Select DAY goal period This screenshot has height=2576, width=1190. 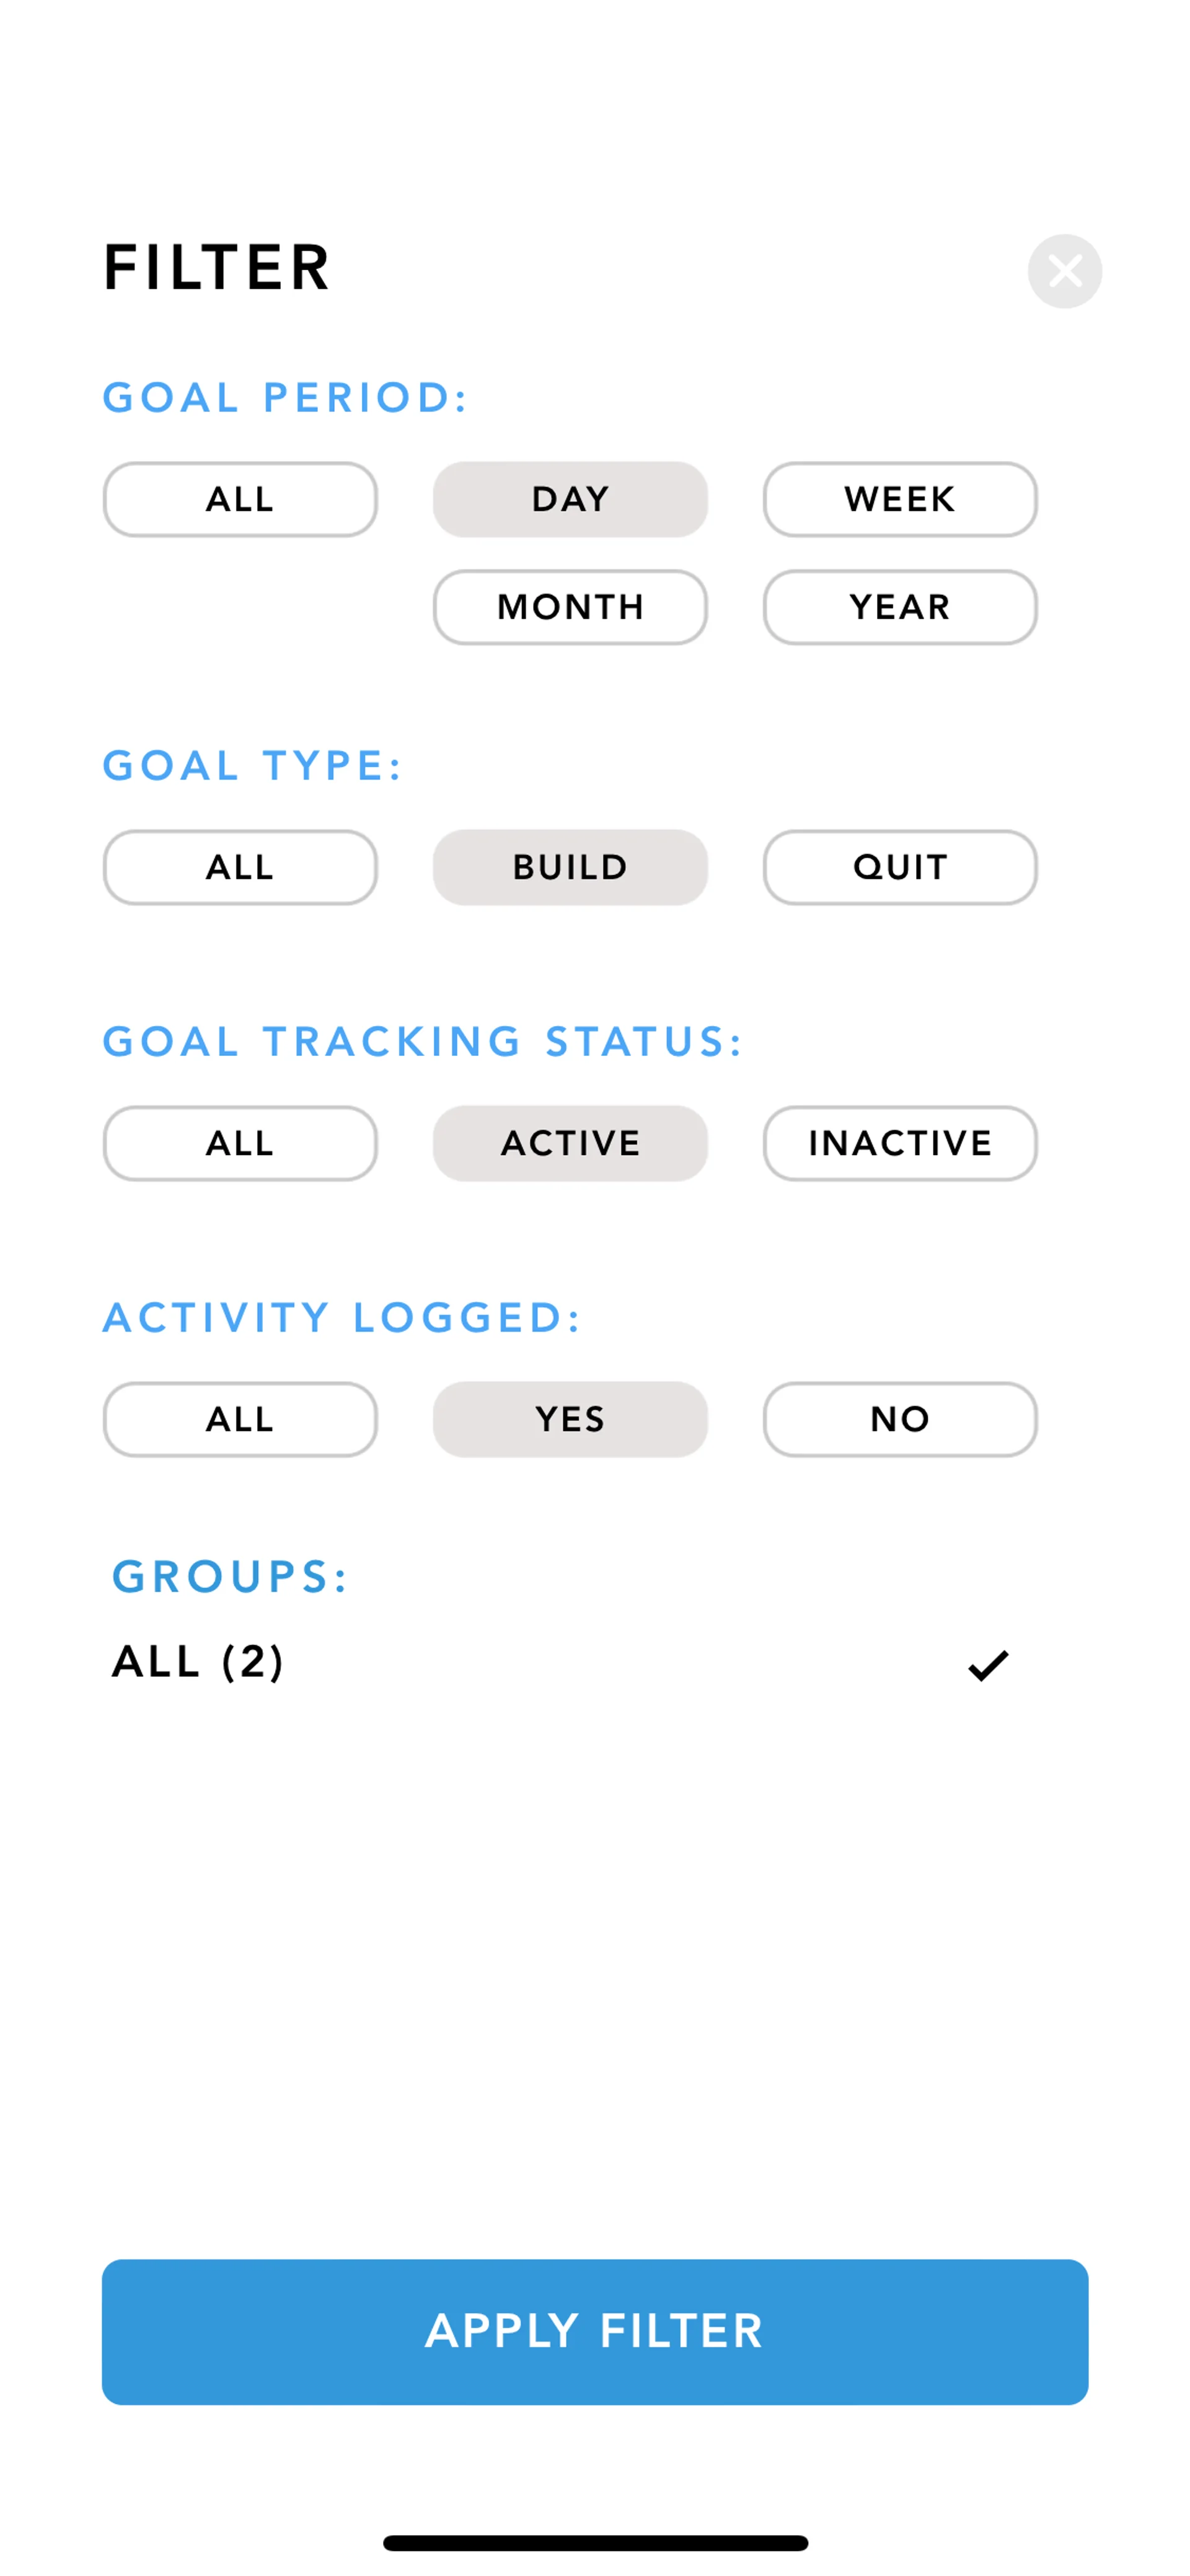pyautogui.click(x=570, y=499)
